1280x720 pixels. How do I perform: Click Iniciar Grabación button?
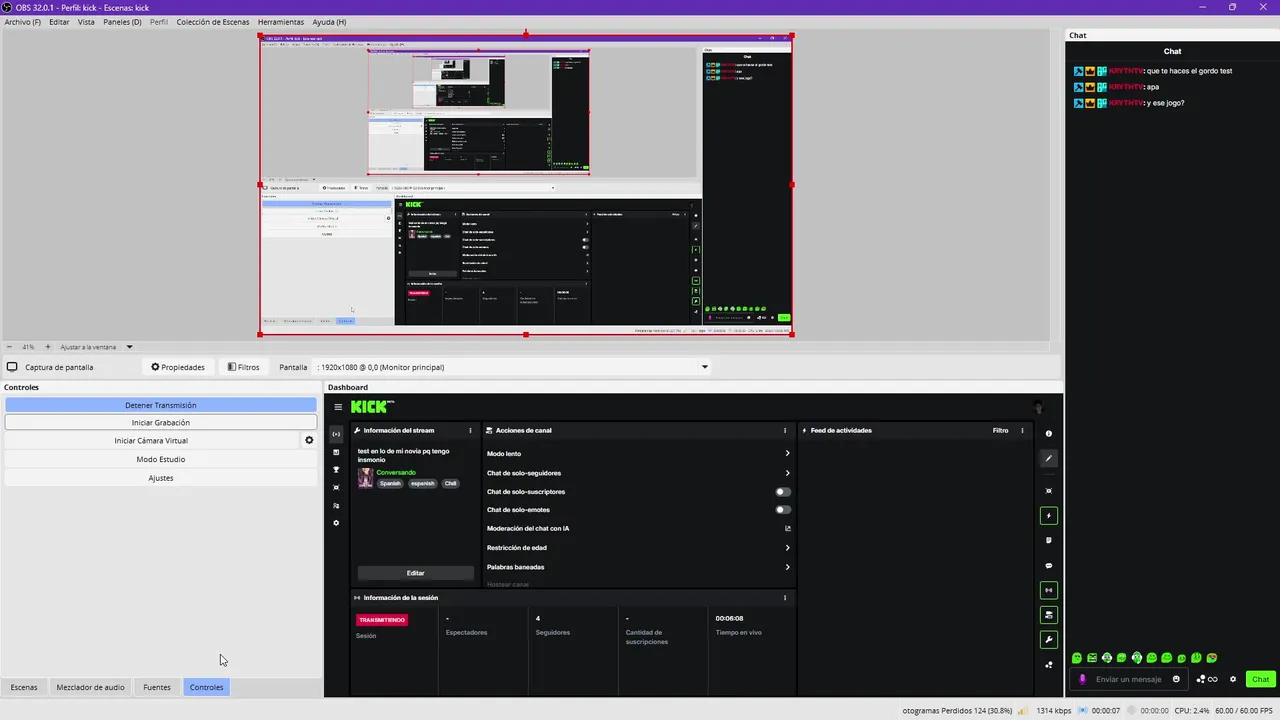click(x=161, y=422)
